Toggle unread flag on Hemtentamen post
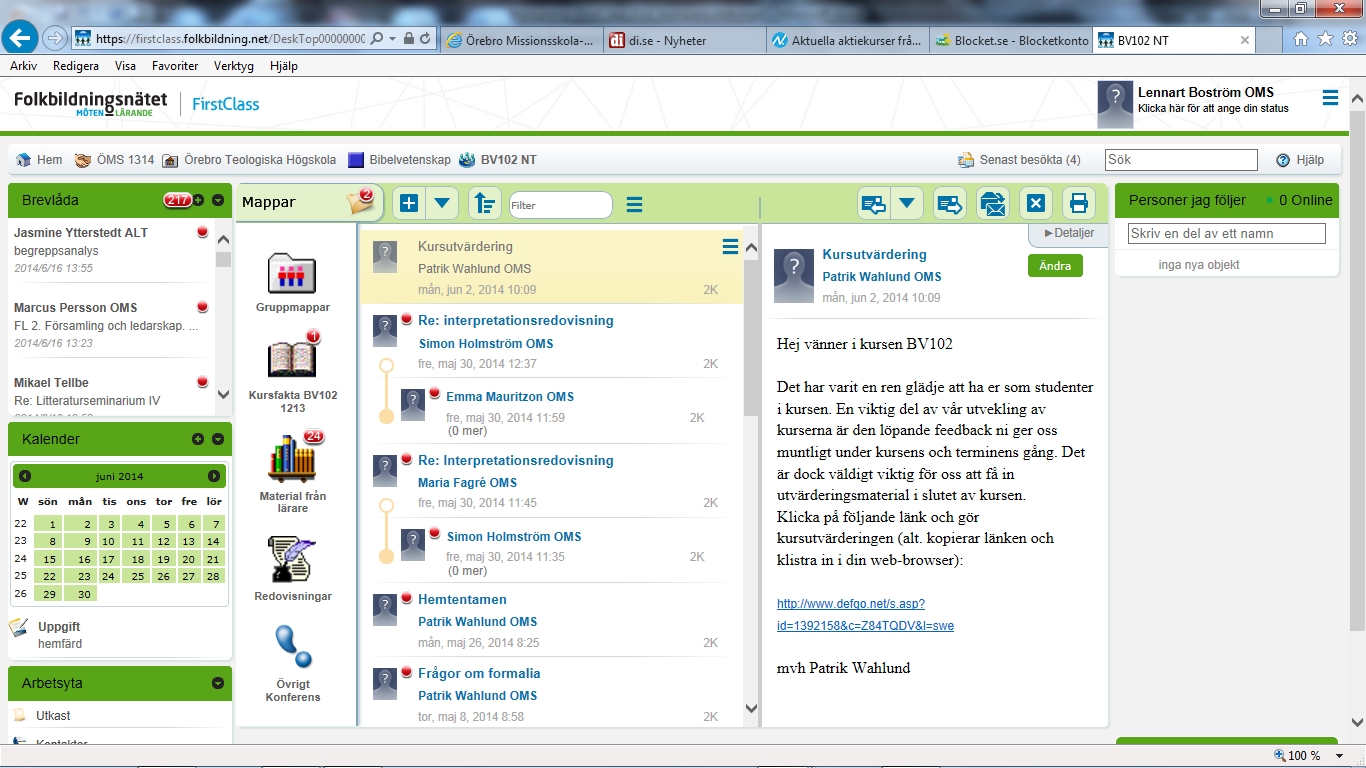This screenshot has height=768, width=1366. [407, 598]
